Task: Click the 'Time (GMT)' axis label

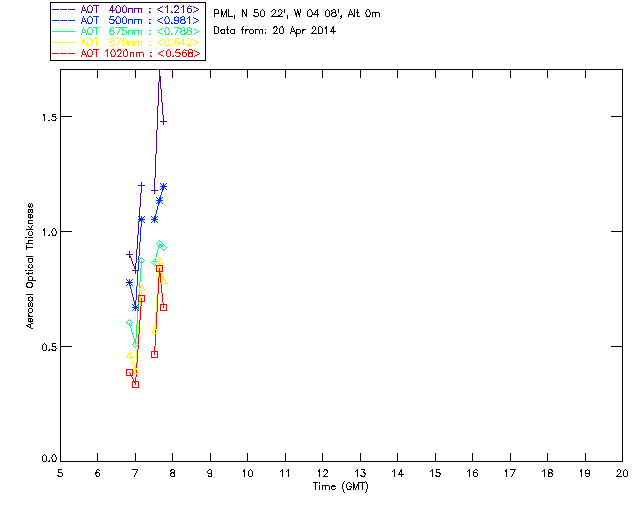Action: point(340,487)
